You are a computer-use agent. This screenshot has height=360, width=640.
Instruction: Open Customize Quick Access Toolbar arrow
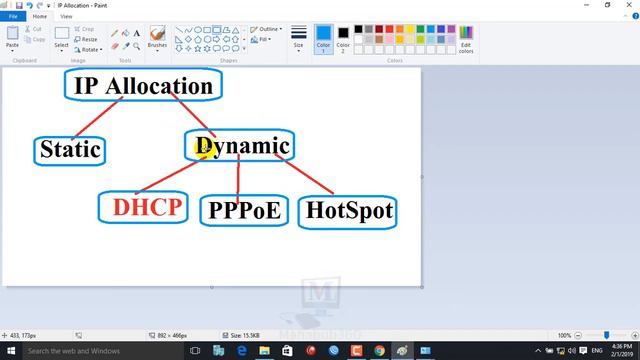[x=49, y=6]
